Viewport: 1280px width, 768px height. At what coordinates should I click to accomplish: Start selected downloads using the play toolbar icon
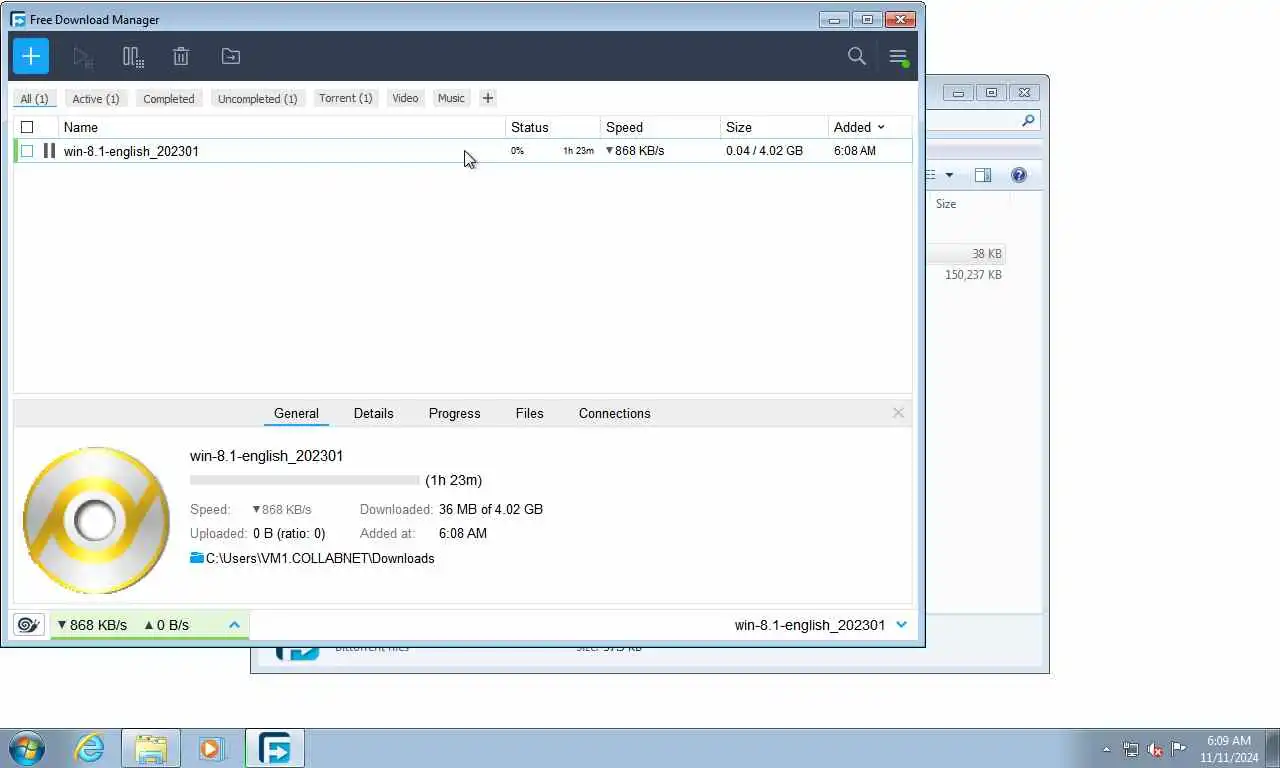(x=84, y=57)
